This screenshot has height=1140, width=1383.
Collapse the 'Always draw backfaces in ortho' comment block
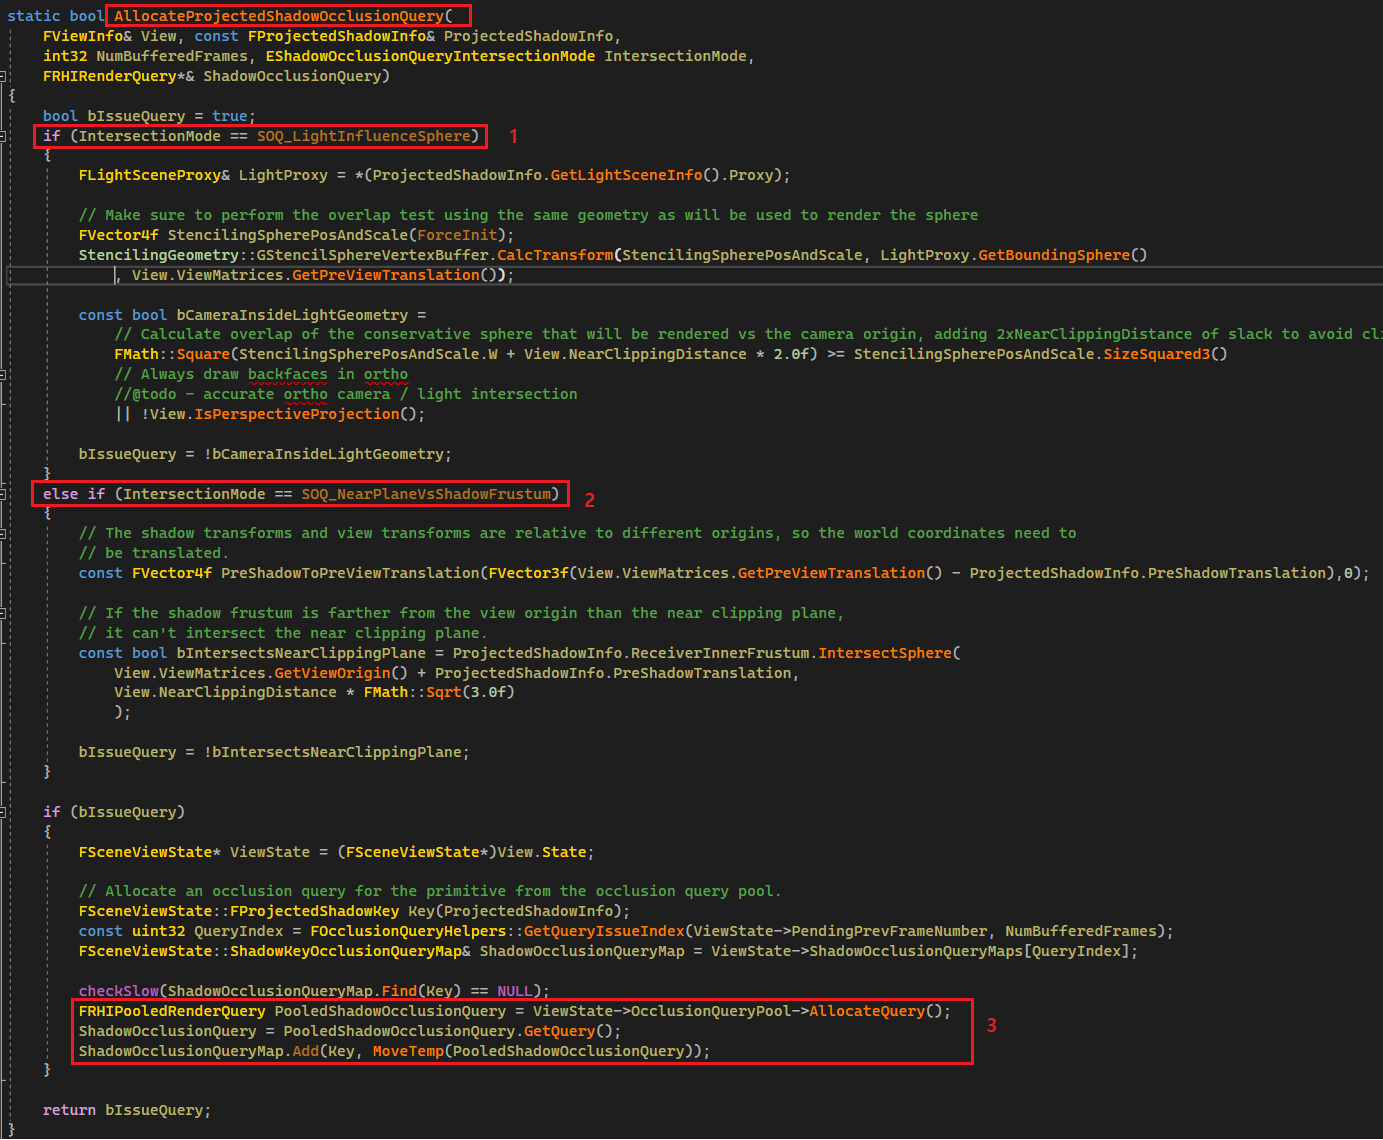point(3,374)
